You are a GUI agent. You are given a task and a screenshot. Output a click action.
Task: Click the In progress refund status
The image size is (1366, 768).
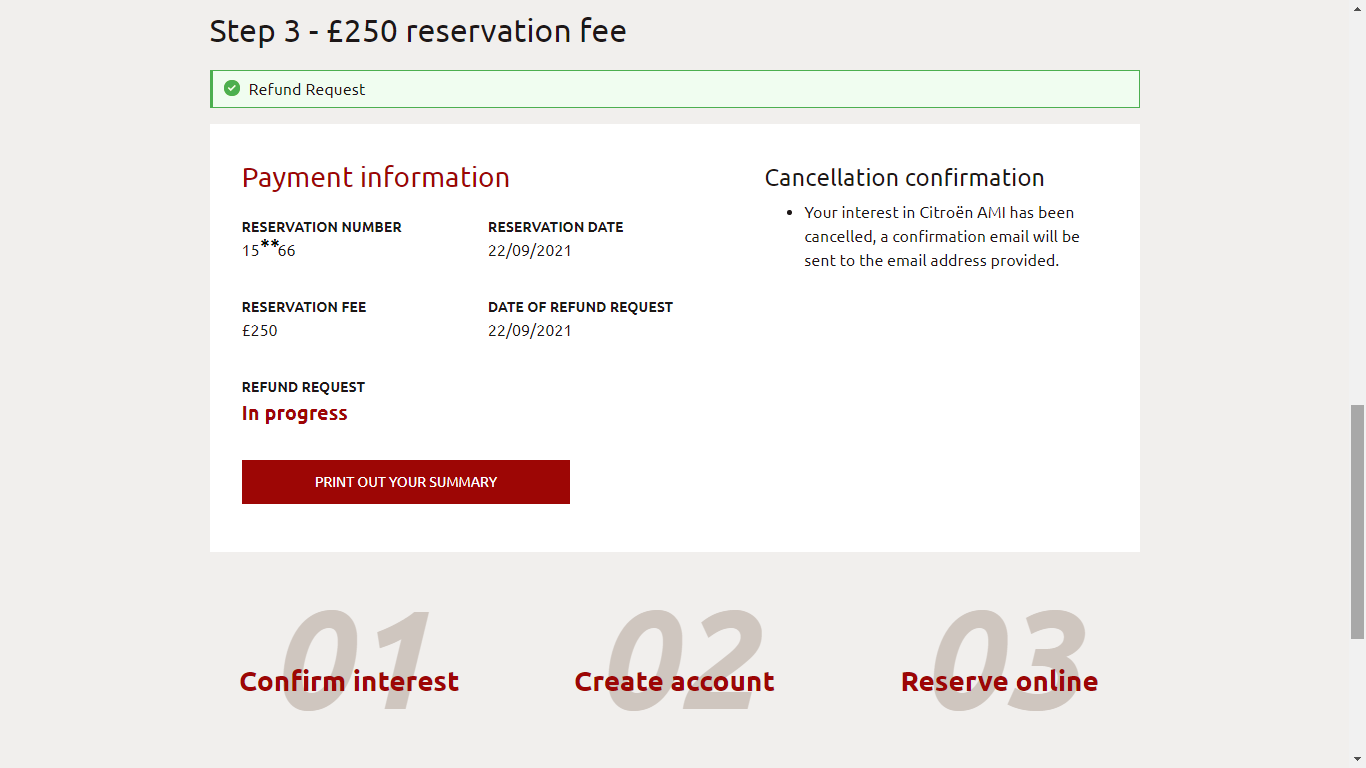pos(295,414)
